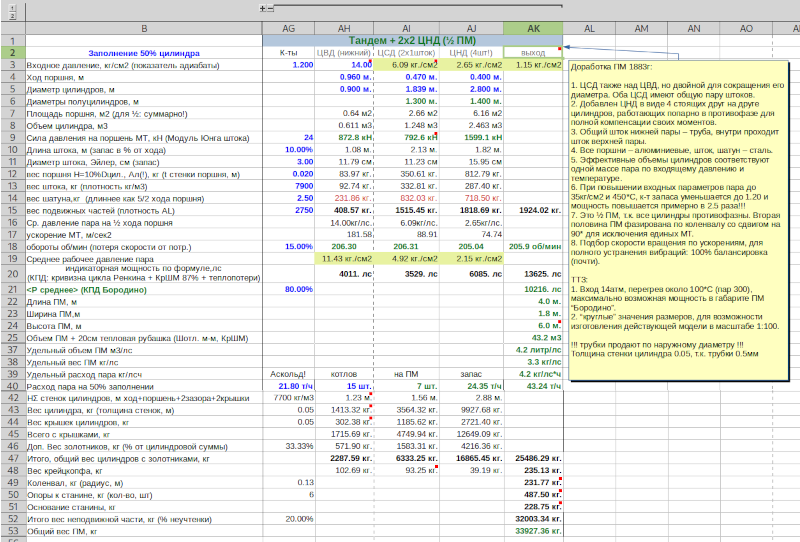Click cell "на ПМ"
Screen dimensions: 800x542
tap(406, 374)
